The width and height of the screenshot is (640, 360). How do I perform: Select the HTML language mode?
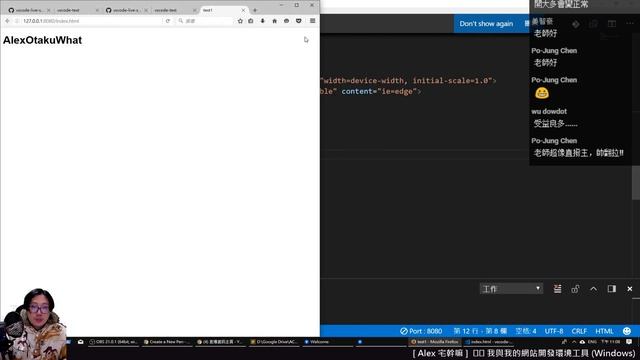click(x=604, y=331)
